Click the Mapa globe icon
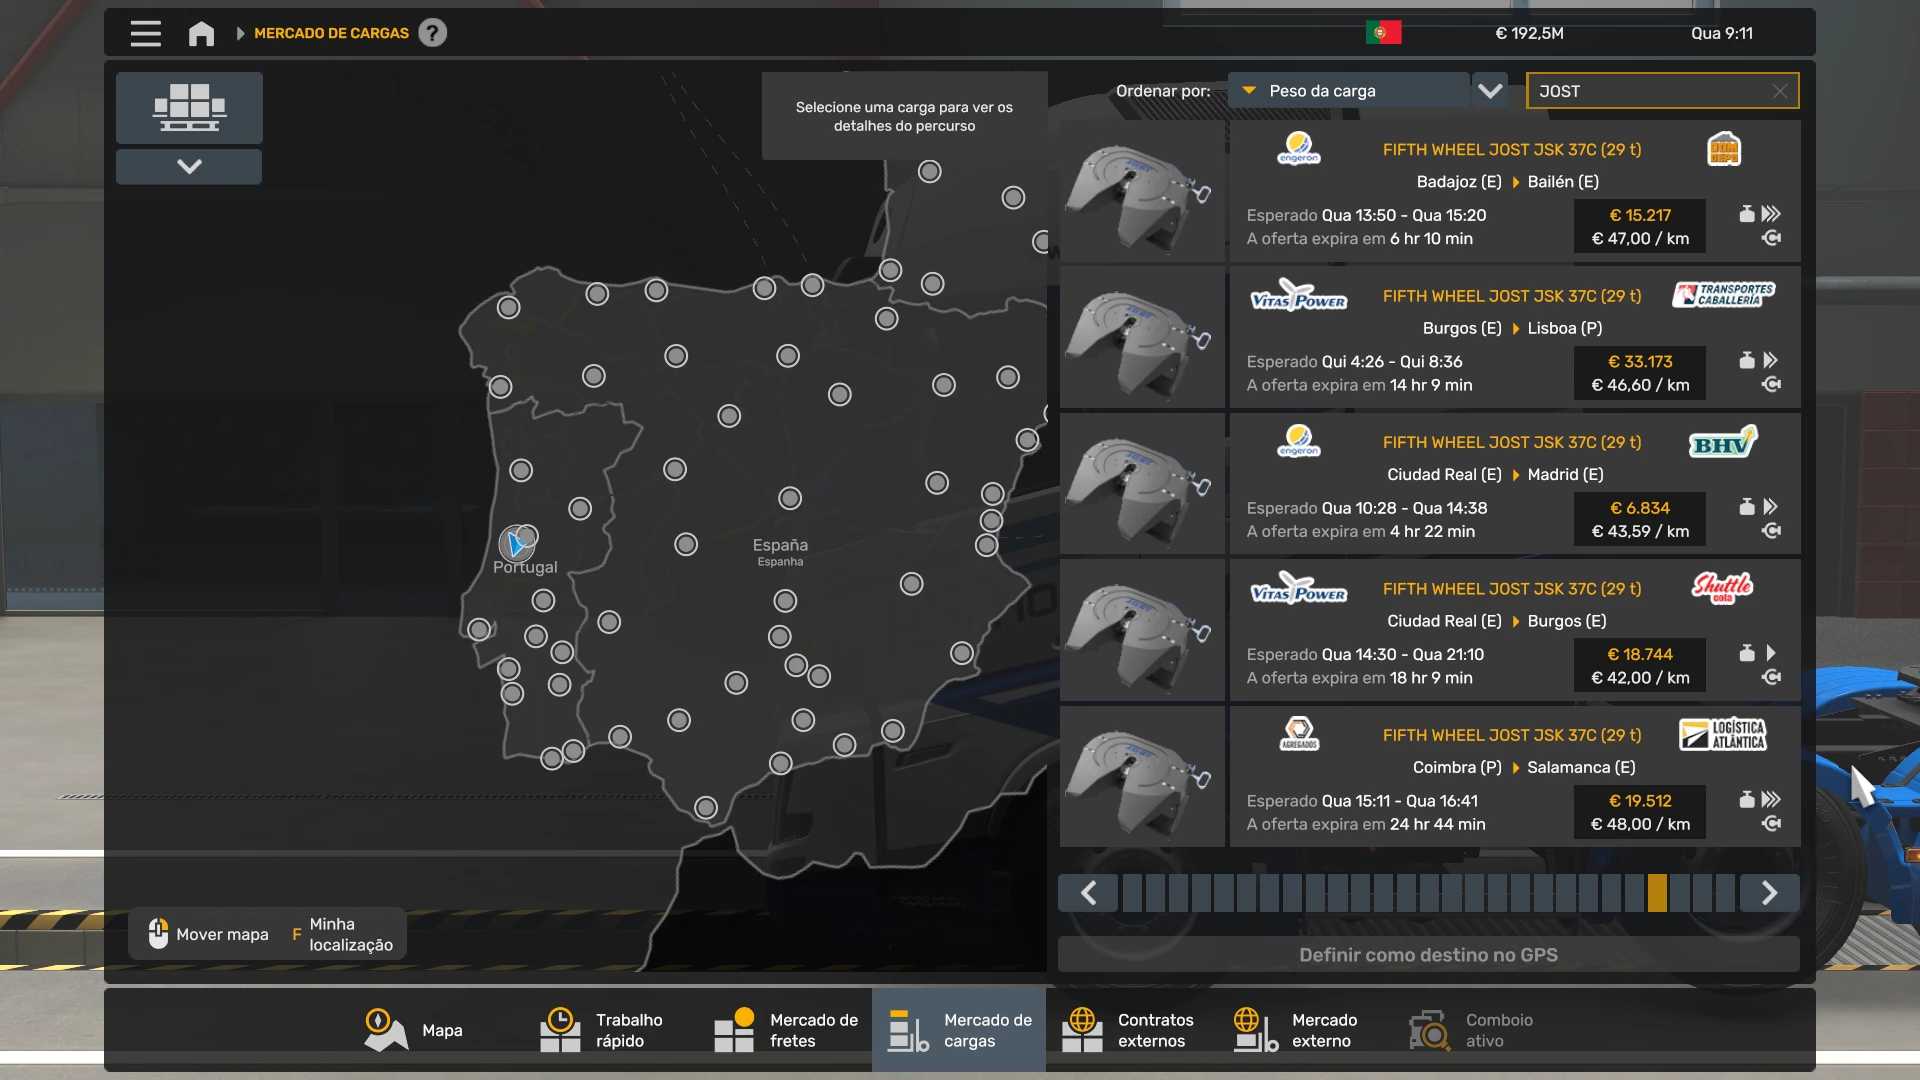This screenshot has height=1080, width=1920. pyautogui.click(x=385, y=1030)
